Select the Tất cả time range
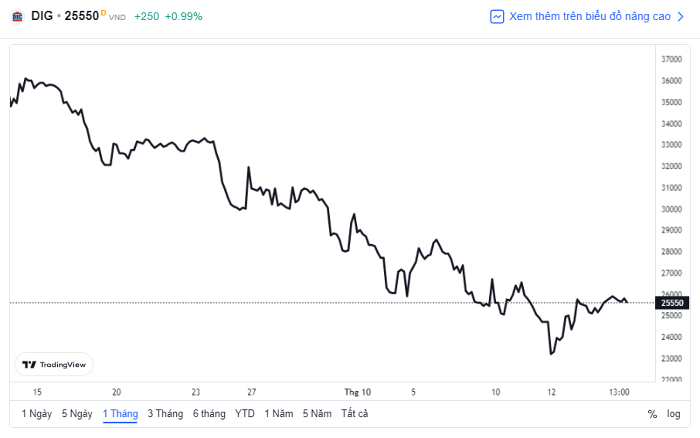This screenshot has width=700, height=438. pos(354,414)
